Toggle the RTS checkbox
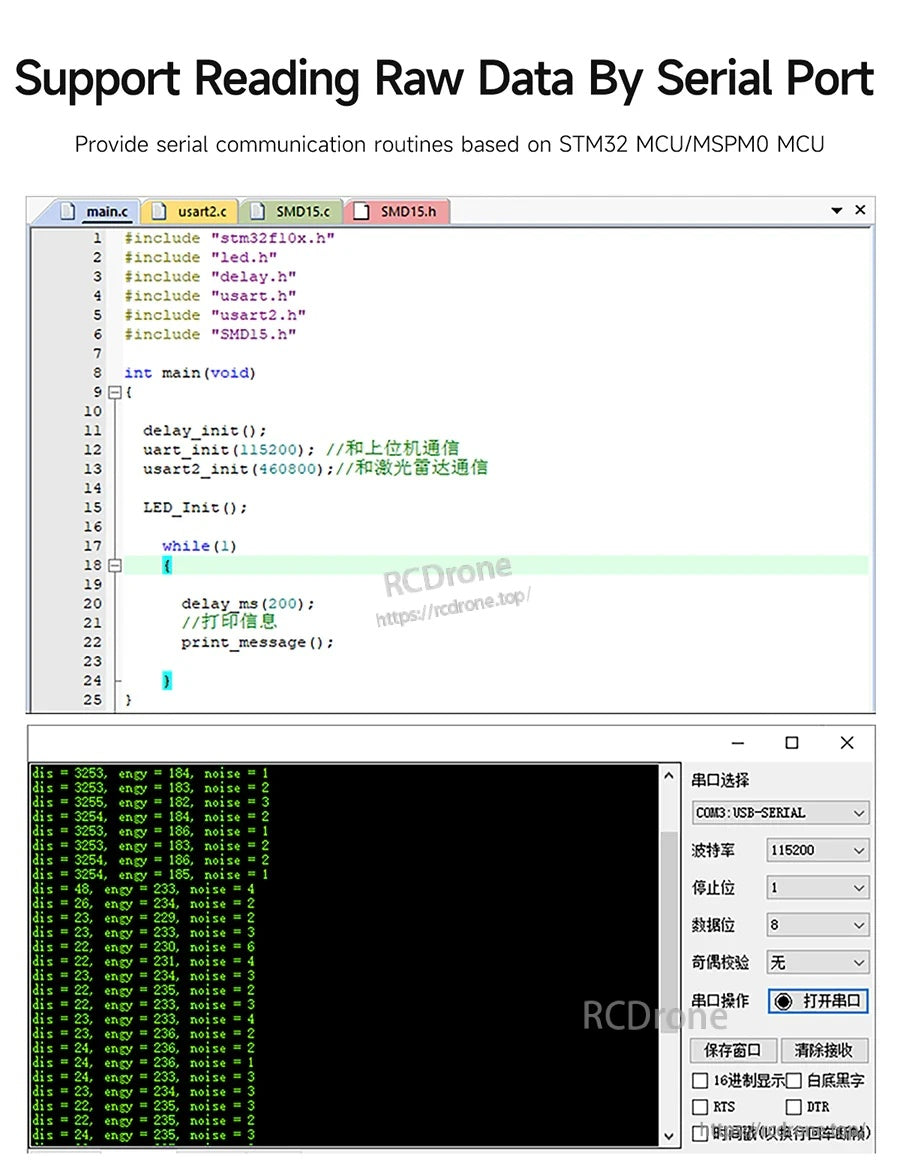 (x=700, y=1107)
